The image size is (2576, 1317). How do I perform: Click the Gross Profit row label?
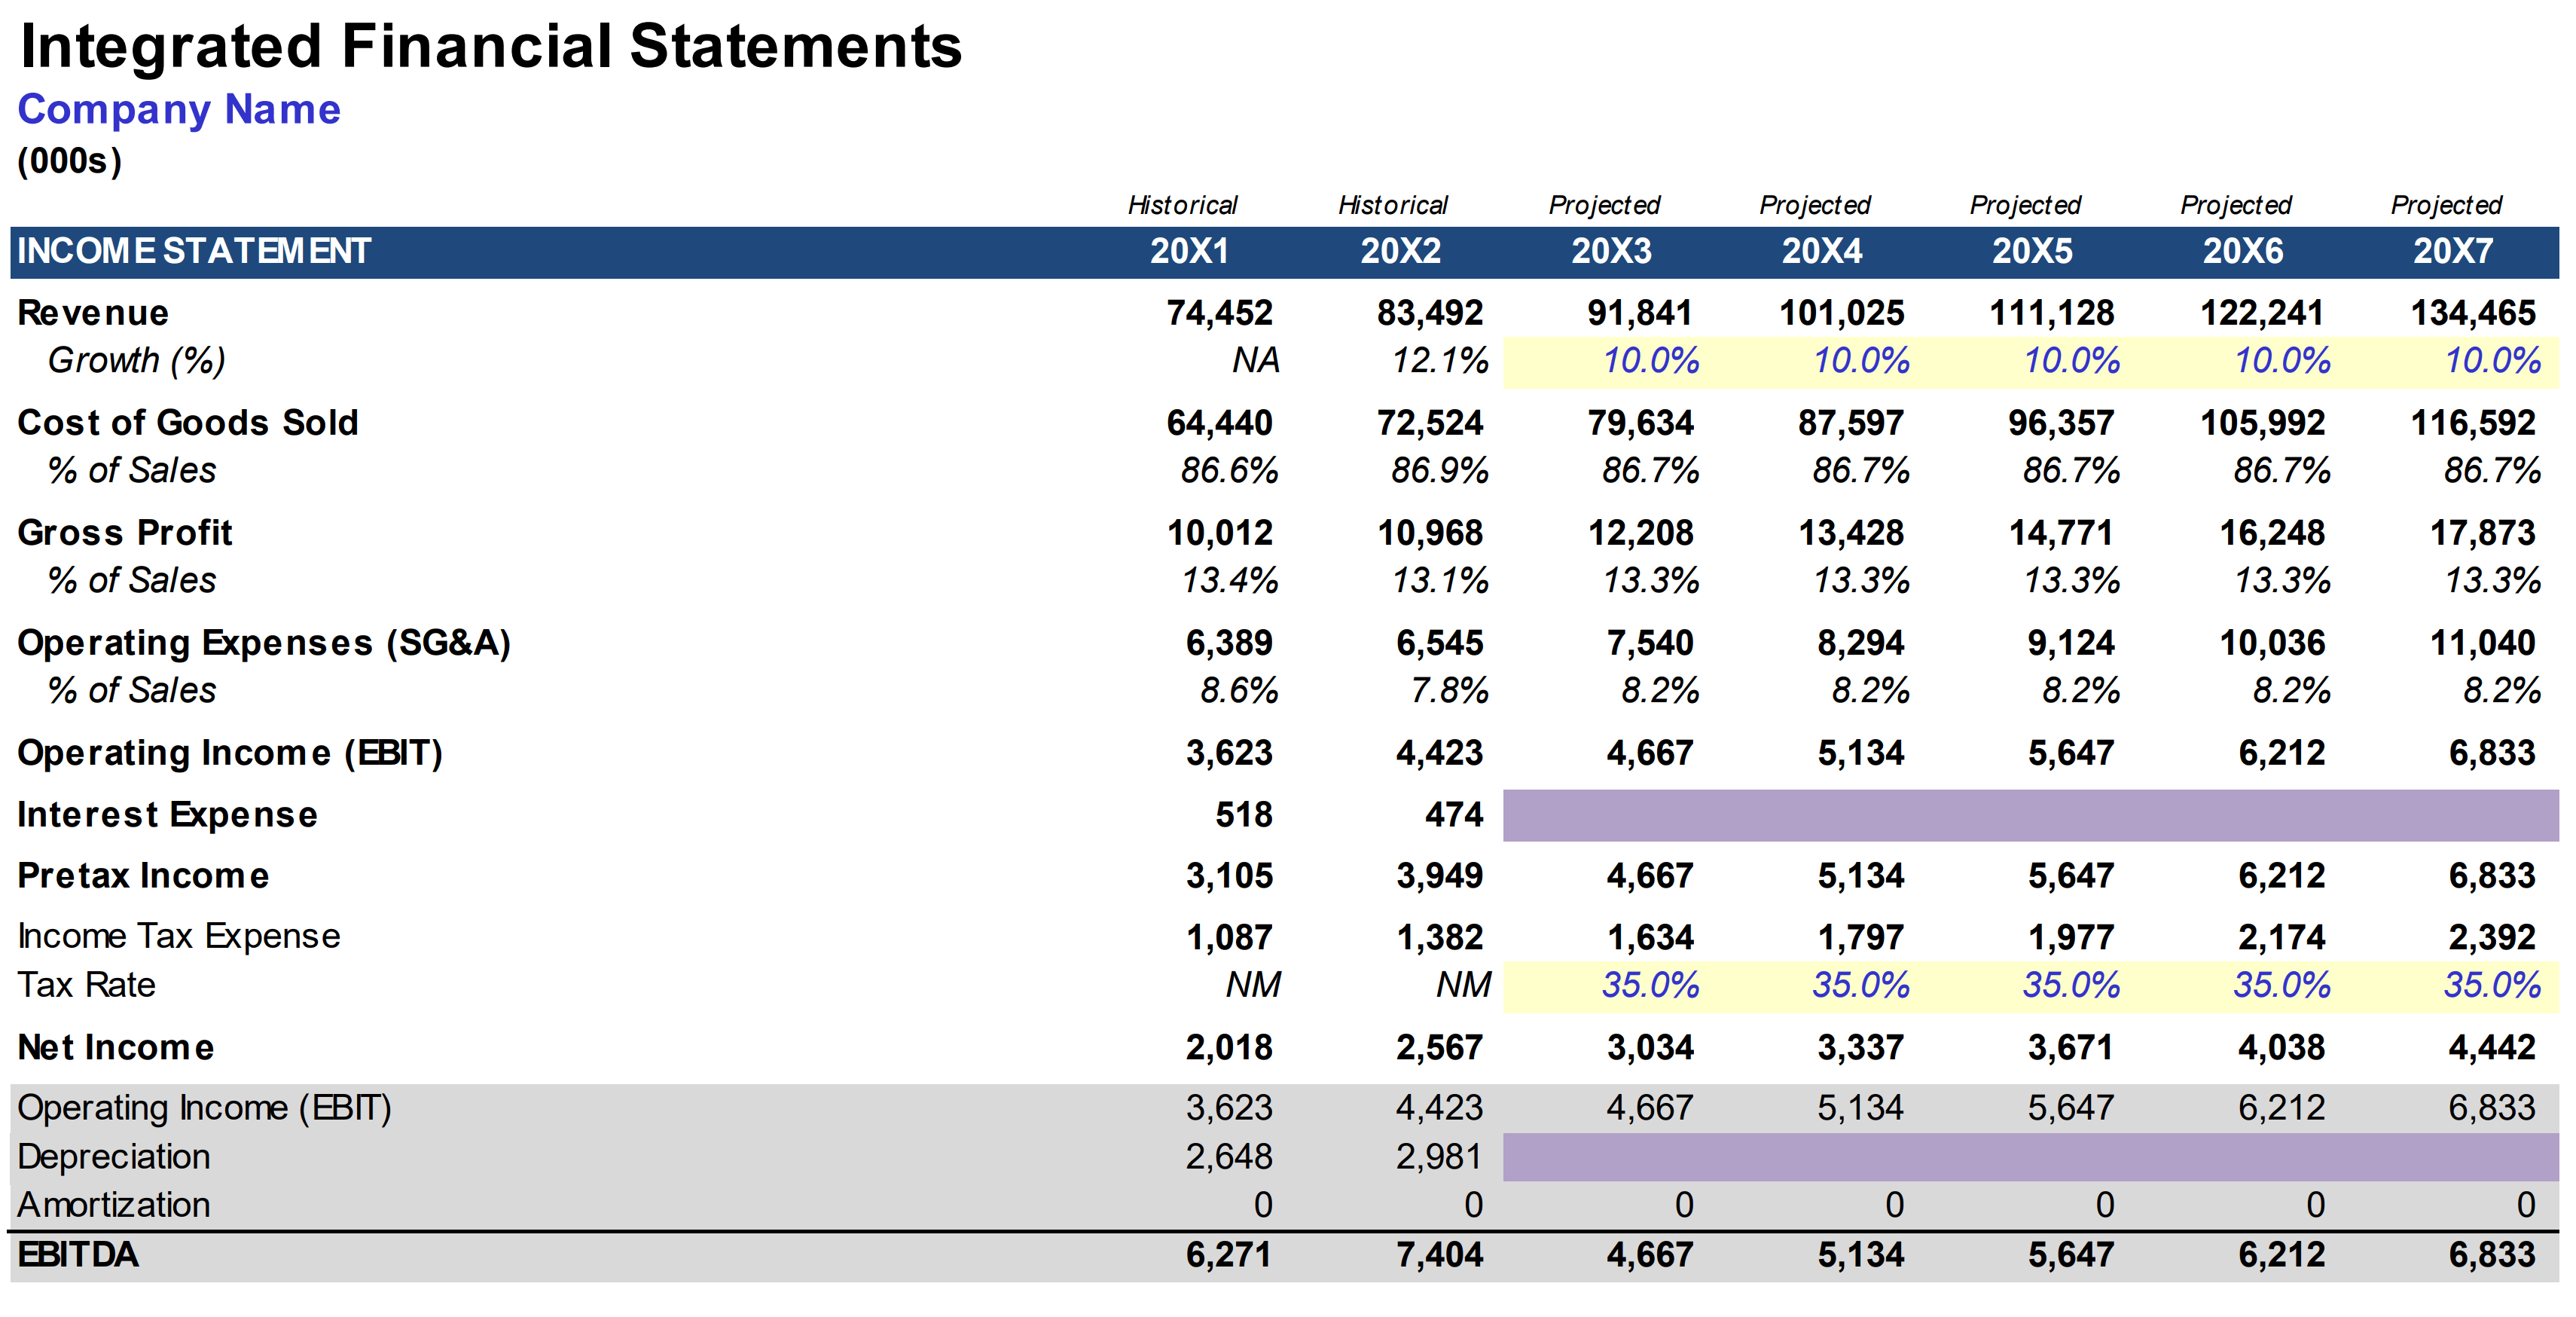(125, 533)
